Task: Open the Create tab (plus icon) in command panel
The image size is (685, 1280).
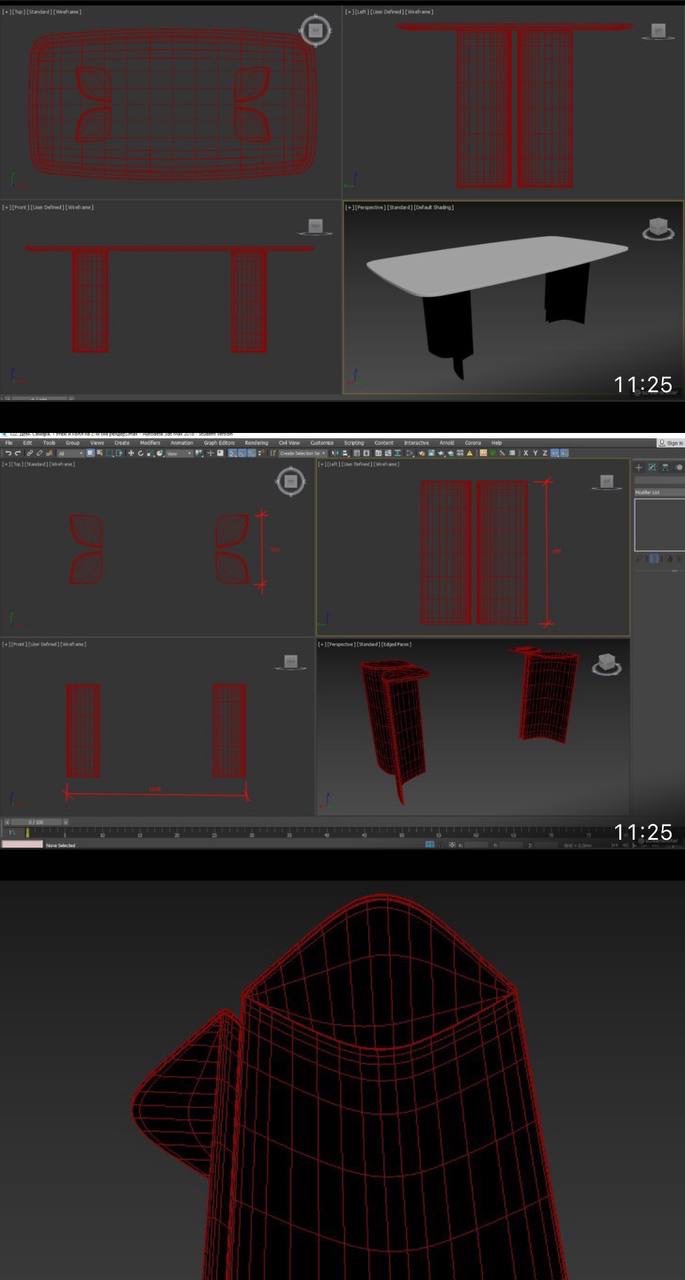Action: click(x=639, y=467)
